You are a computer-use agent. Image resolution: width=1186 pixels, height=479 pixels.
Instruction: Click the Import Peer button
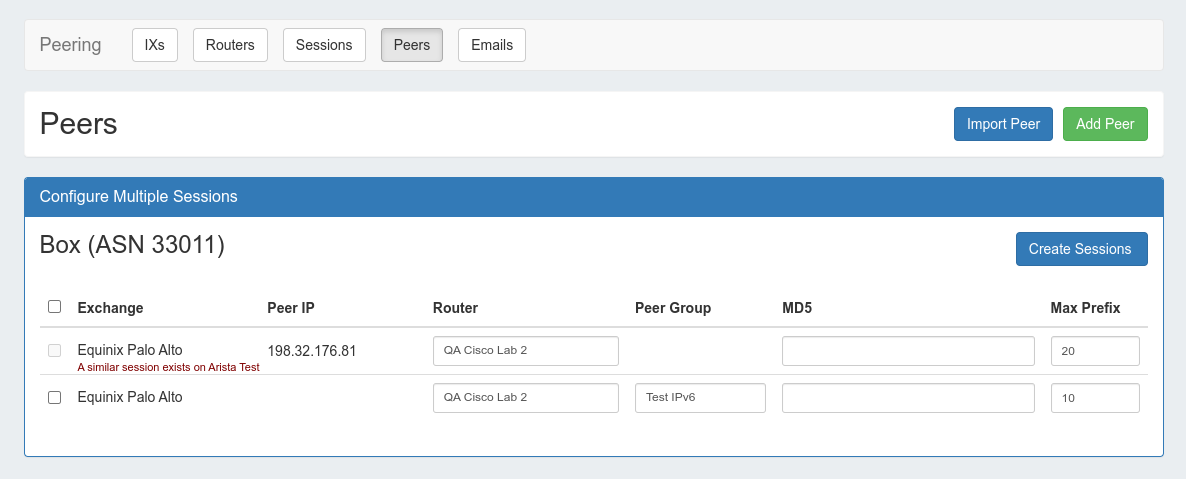pyautogui.click(x=1003, y=124)
